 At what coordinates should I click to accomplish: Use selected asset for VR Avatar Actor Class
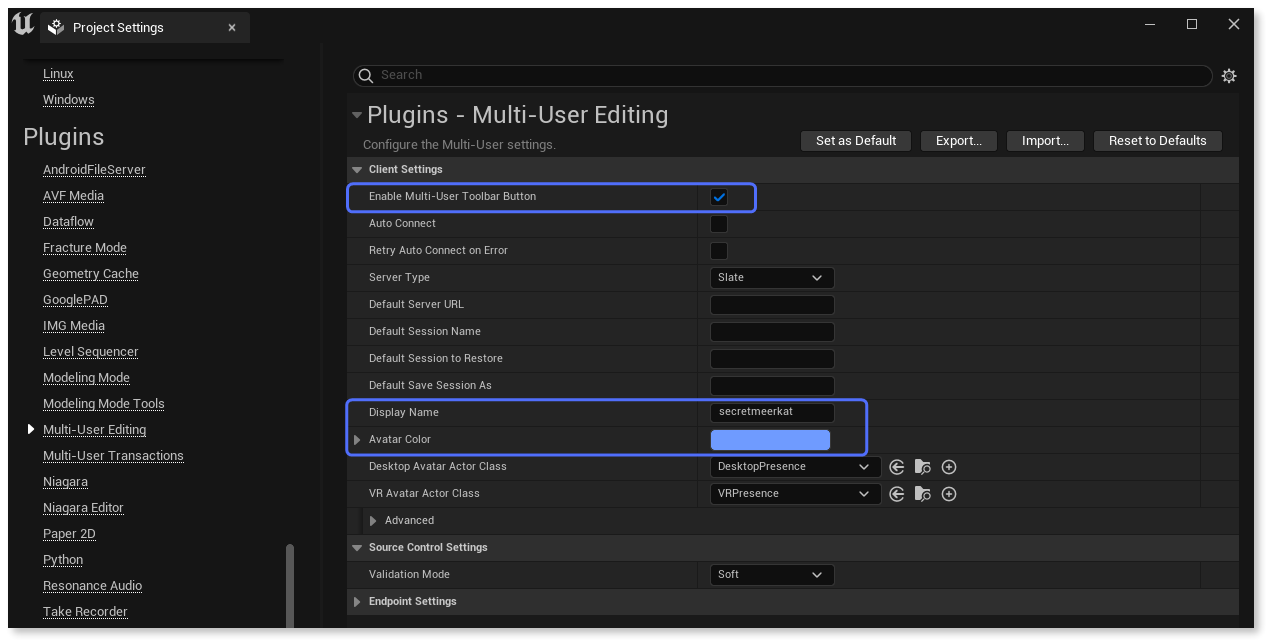tap(896, 493)
